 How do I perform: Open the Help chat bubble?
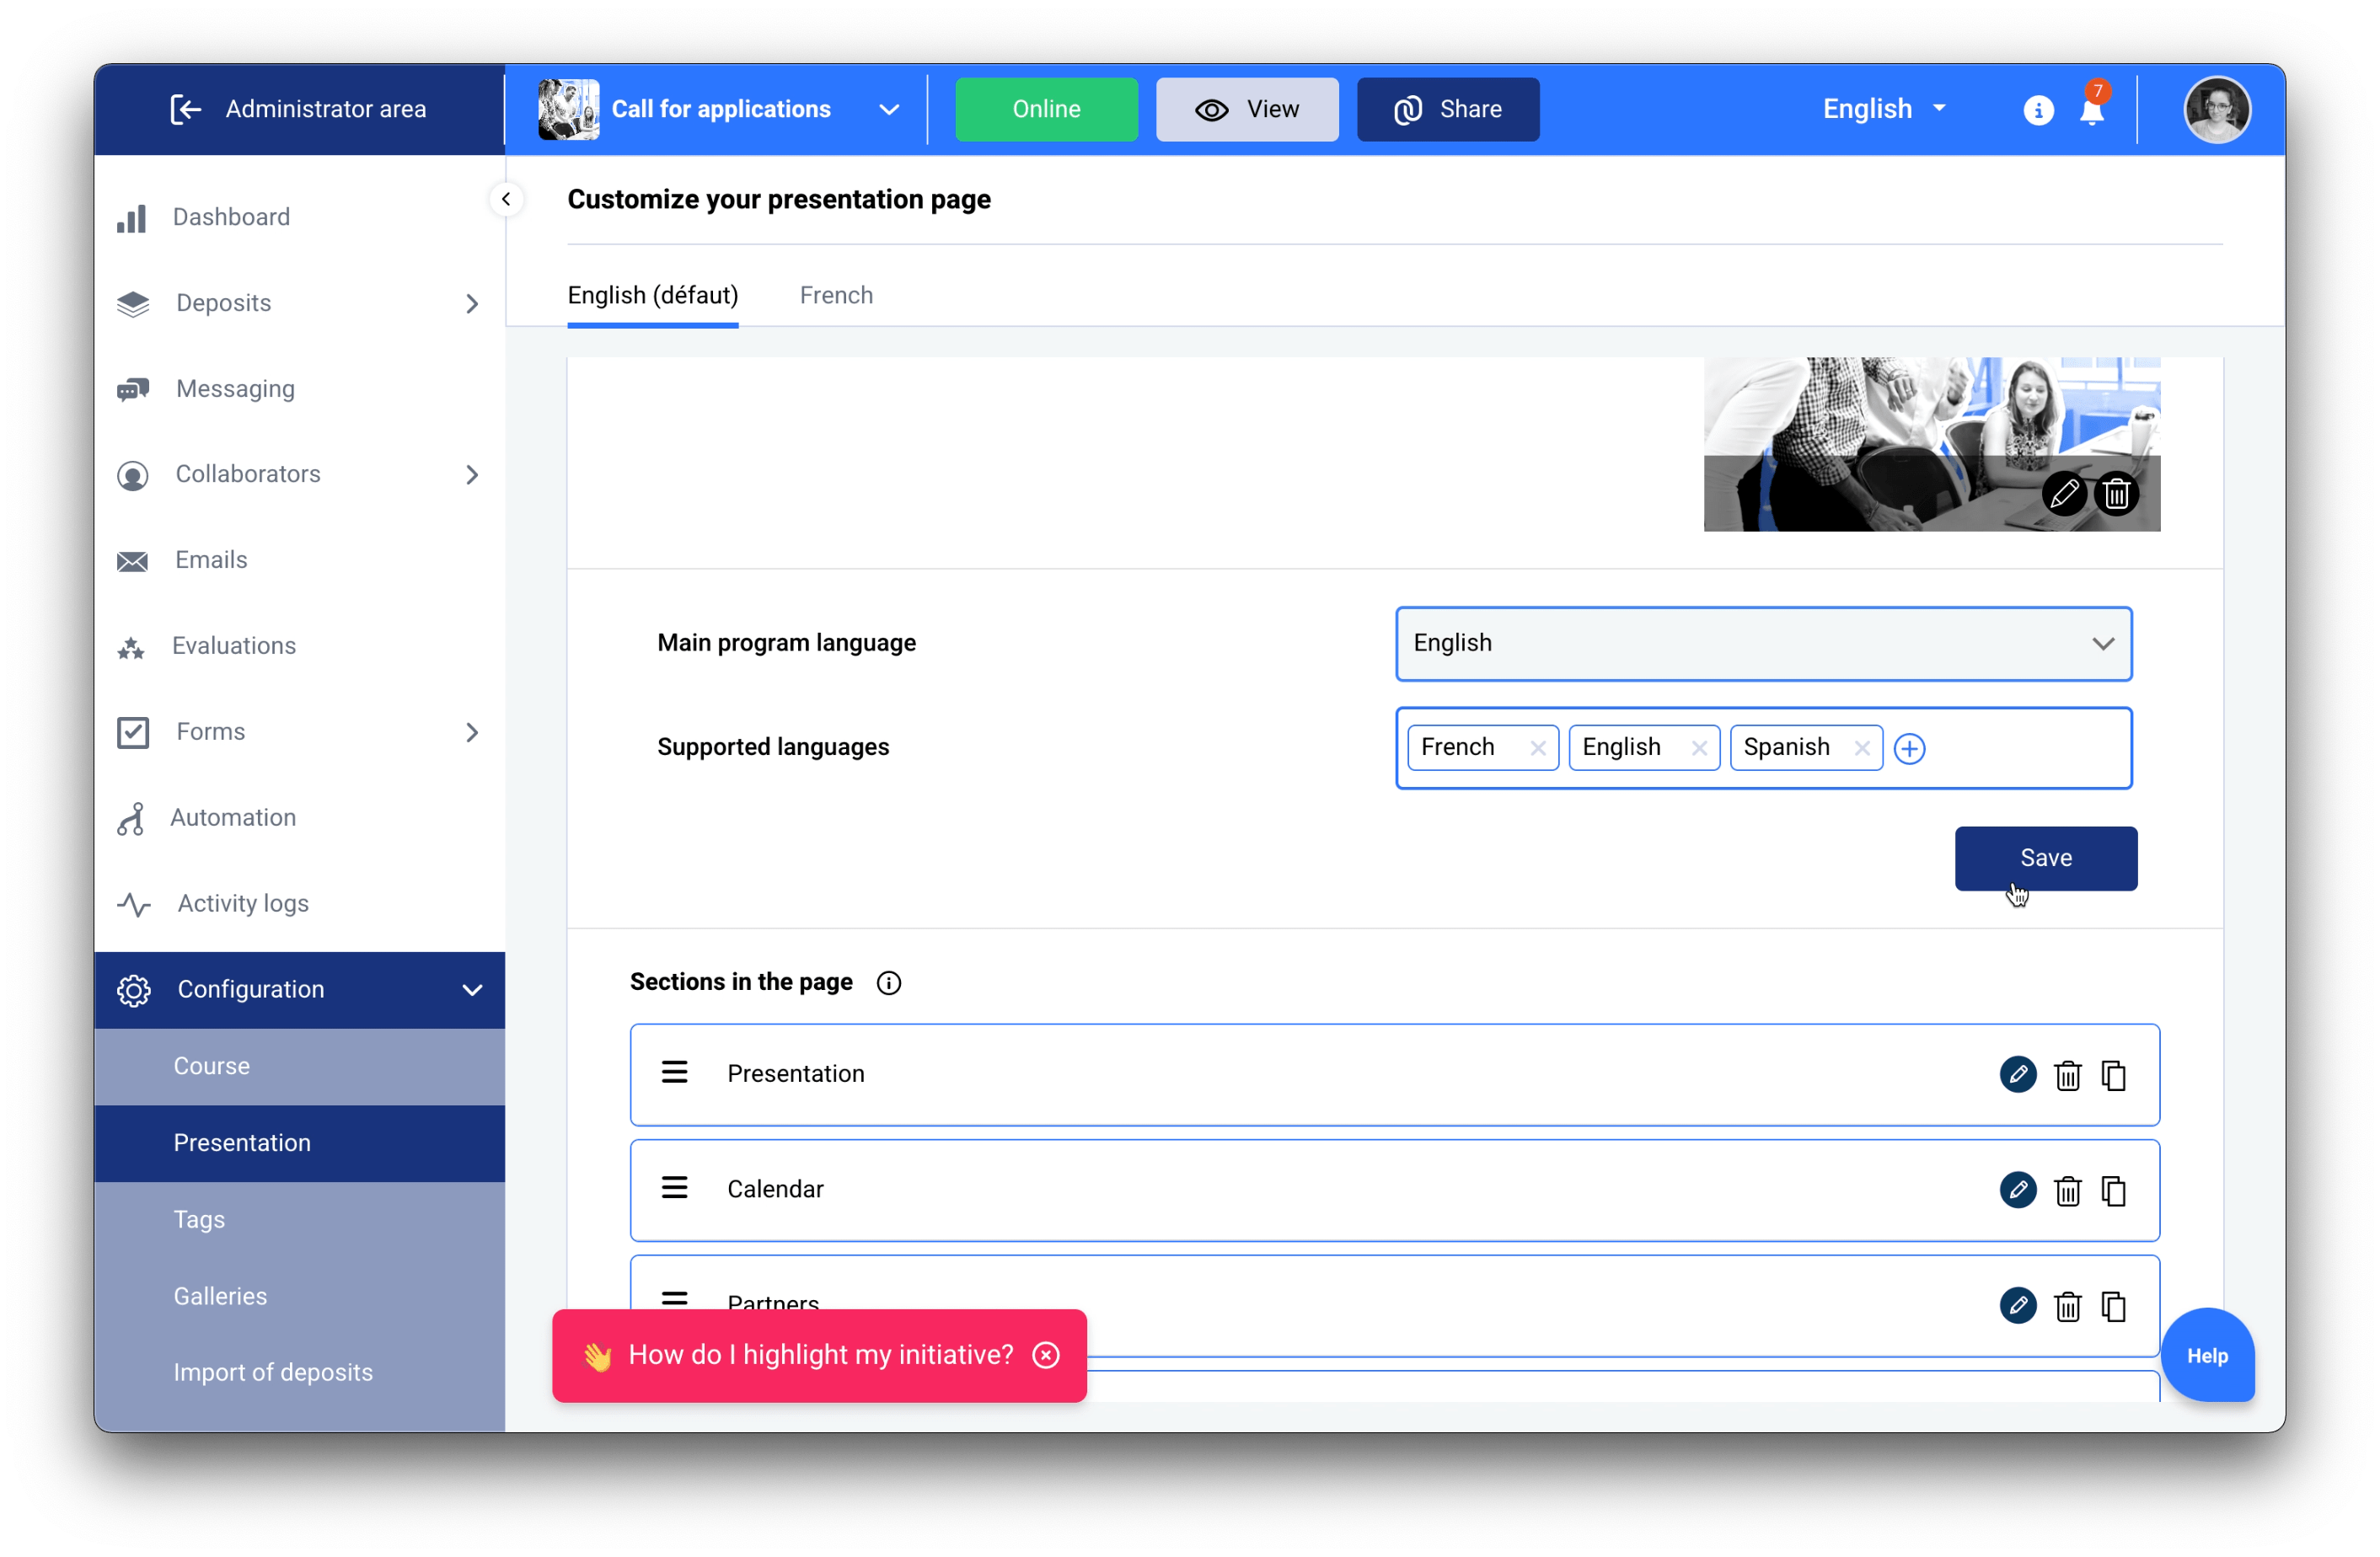pyautogui.click(x=2207, y=1356)
